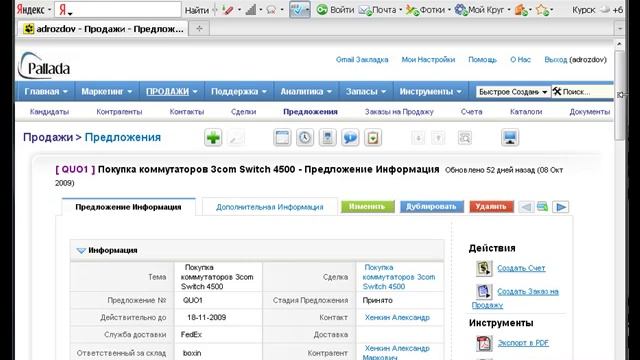Screen dimensions: 640x360
Task: Expand the Маркетинг menu
Action: point(107,91)
